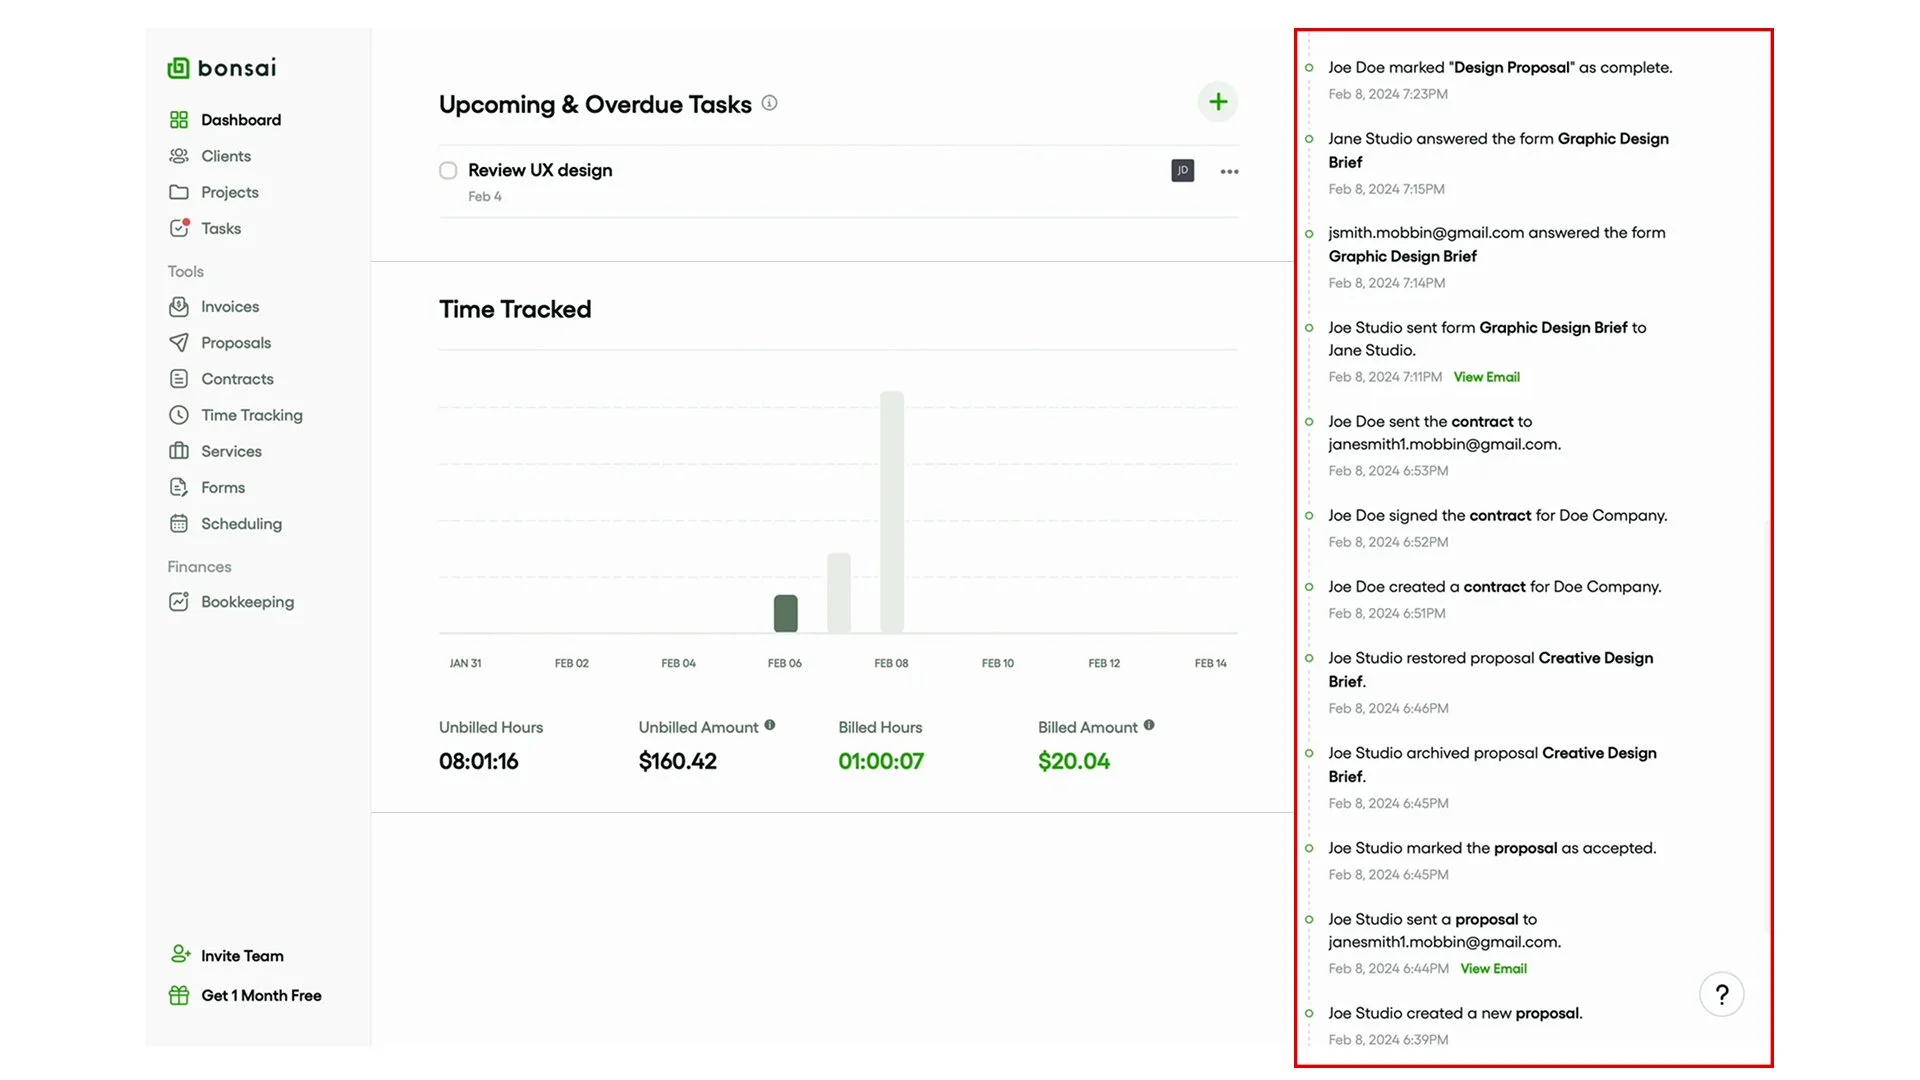Open the three-dot menu for Review UX design
This screenshot has height=1080, width=1920.
[x=1229, y=172]
